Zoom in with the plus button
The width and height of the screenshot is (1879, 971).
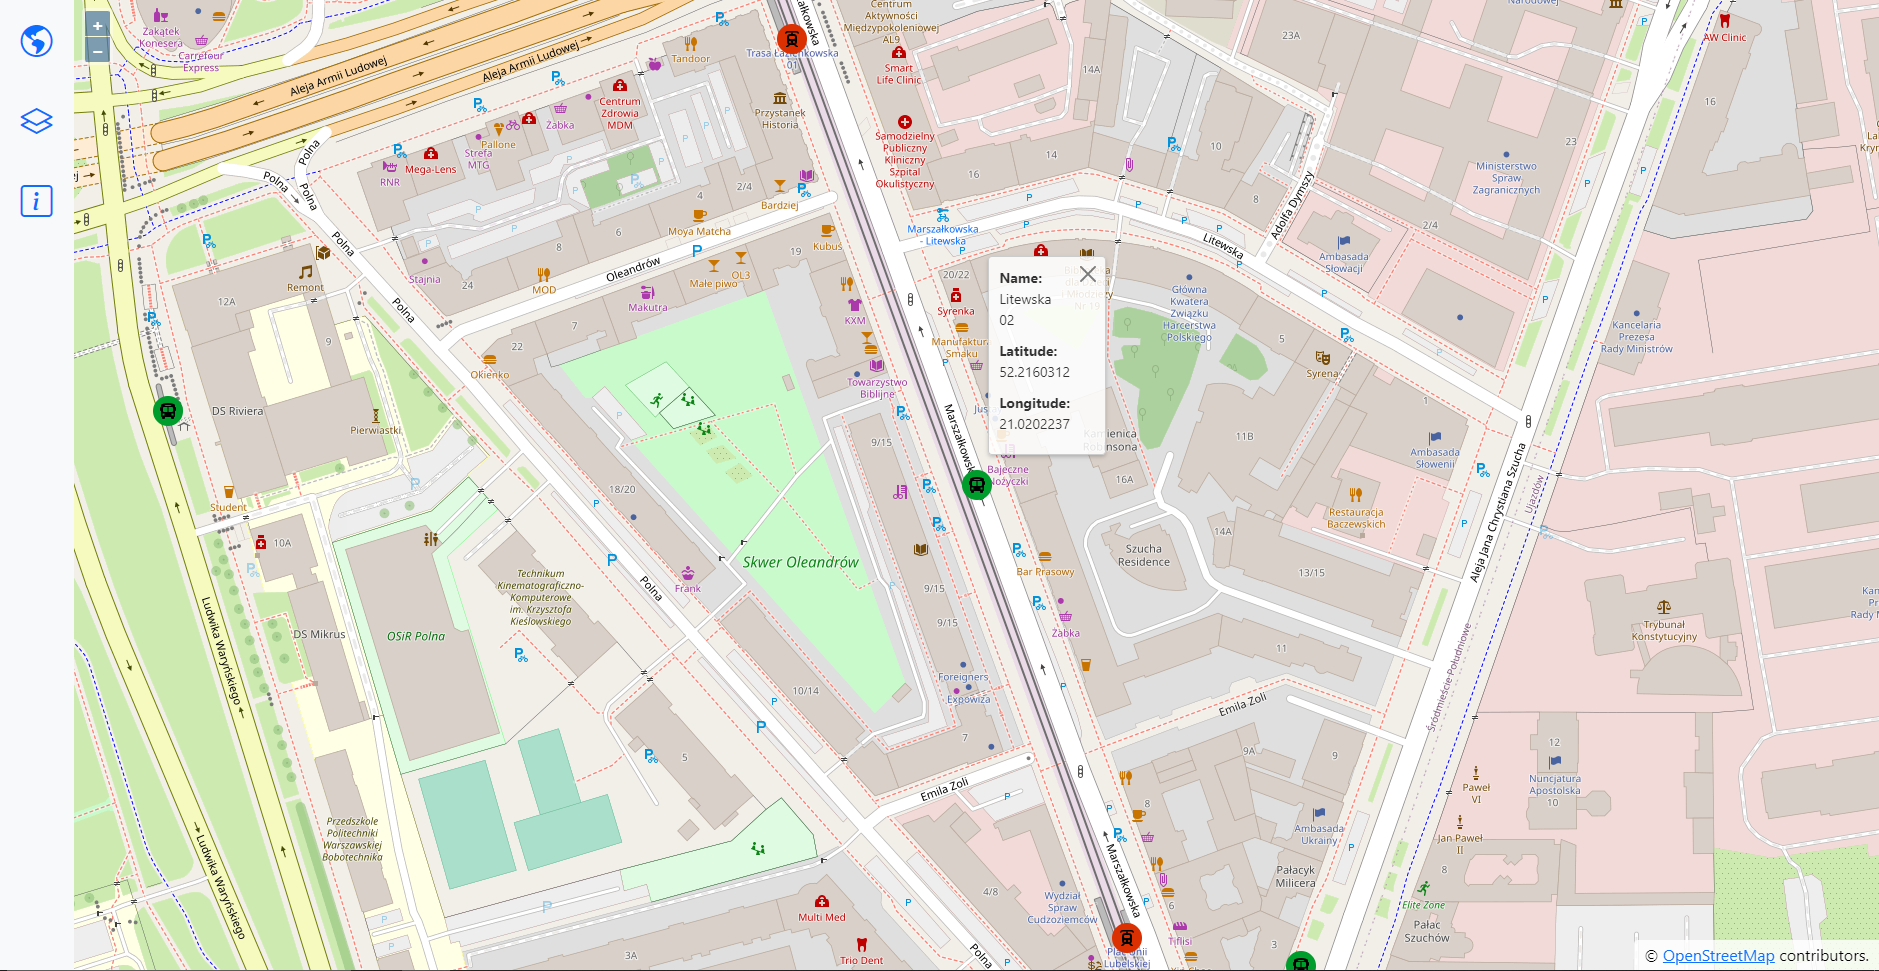(97, 24)
